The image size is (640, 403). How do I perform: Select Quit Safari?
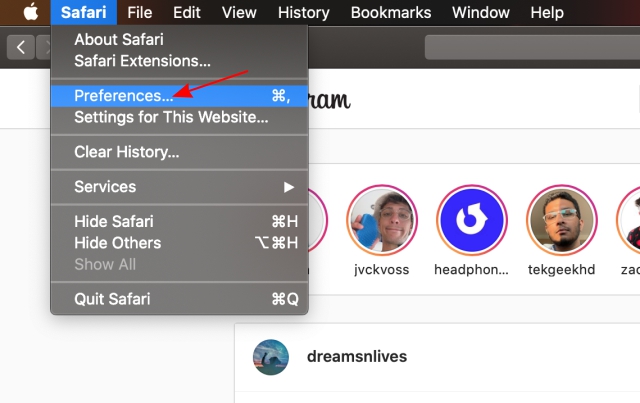(179, 299)
